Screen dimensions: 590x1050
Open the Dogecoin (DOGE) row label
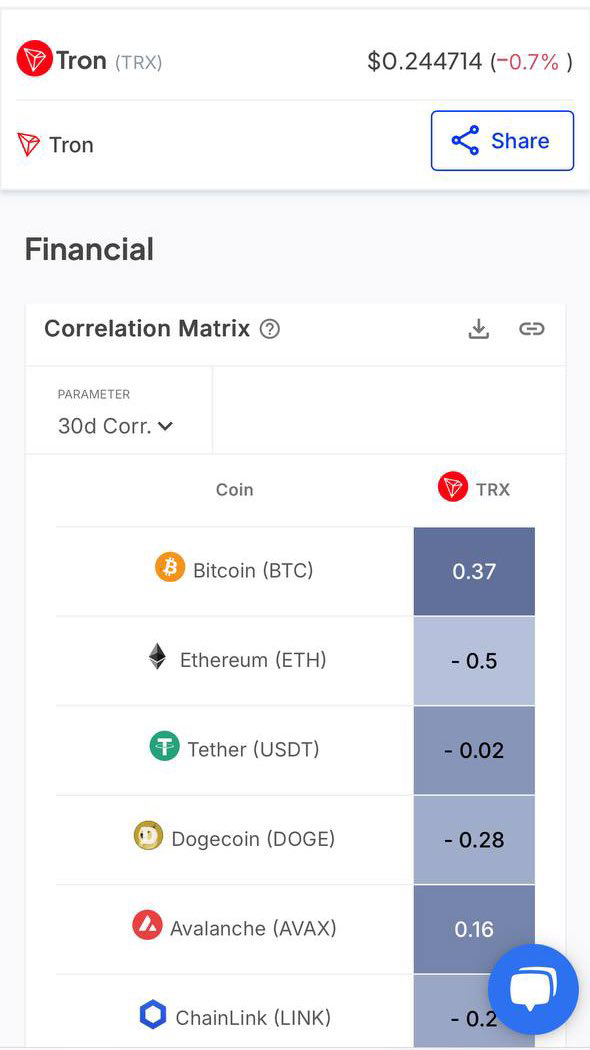253,838
